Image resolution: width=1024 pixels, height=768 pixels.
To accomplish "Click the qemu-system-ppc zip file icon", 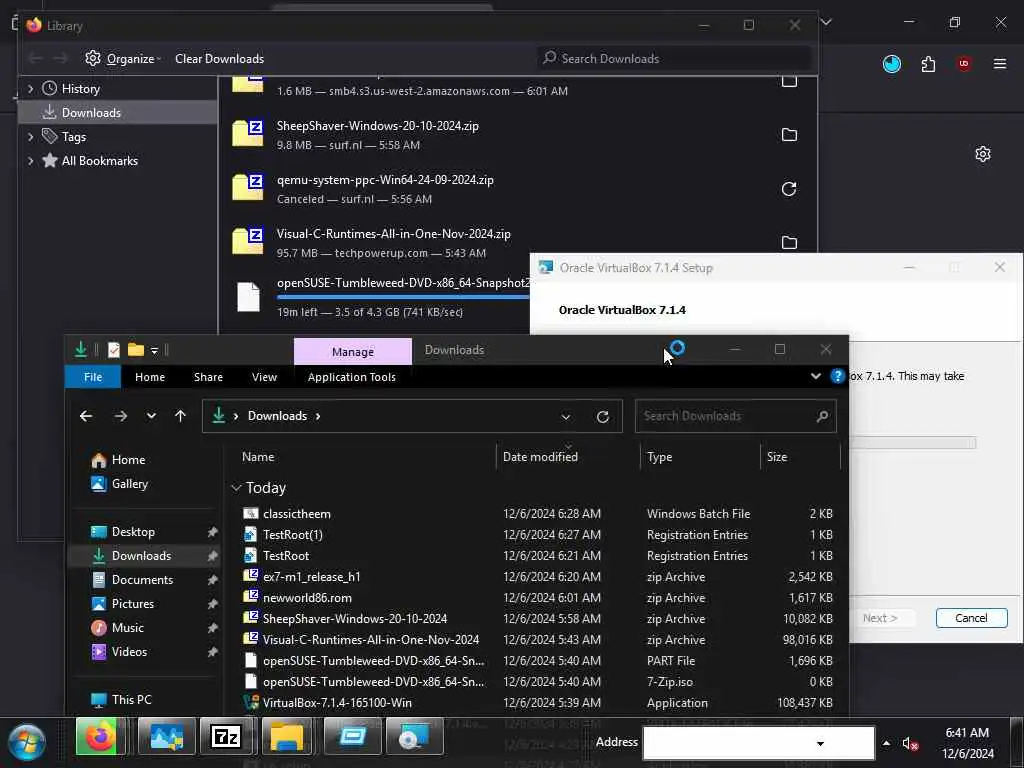I will click(x=248, y=188).
